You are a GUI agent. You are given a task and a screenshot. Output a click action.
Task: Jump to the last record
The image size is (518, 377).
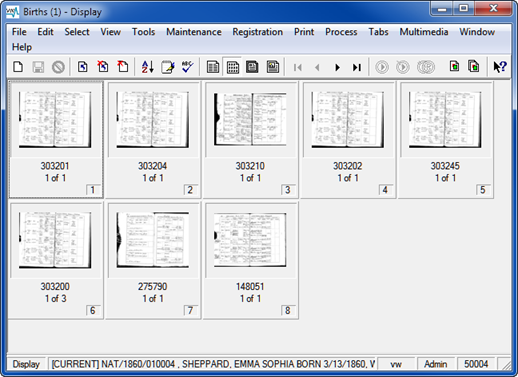pos(357,68)
